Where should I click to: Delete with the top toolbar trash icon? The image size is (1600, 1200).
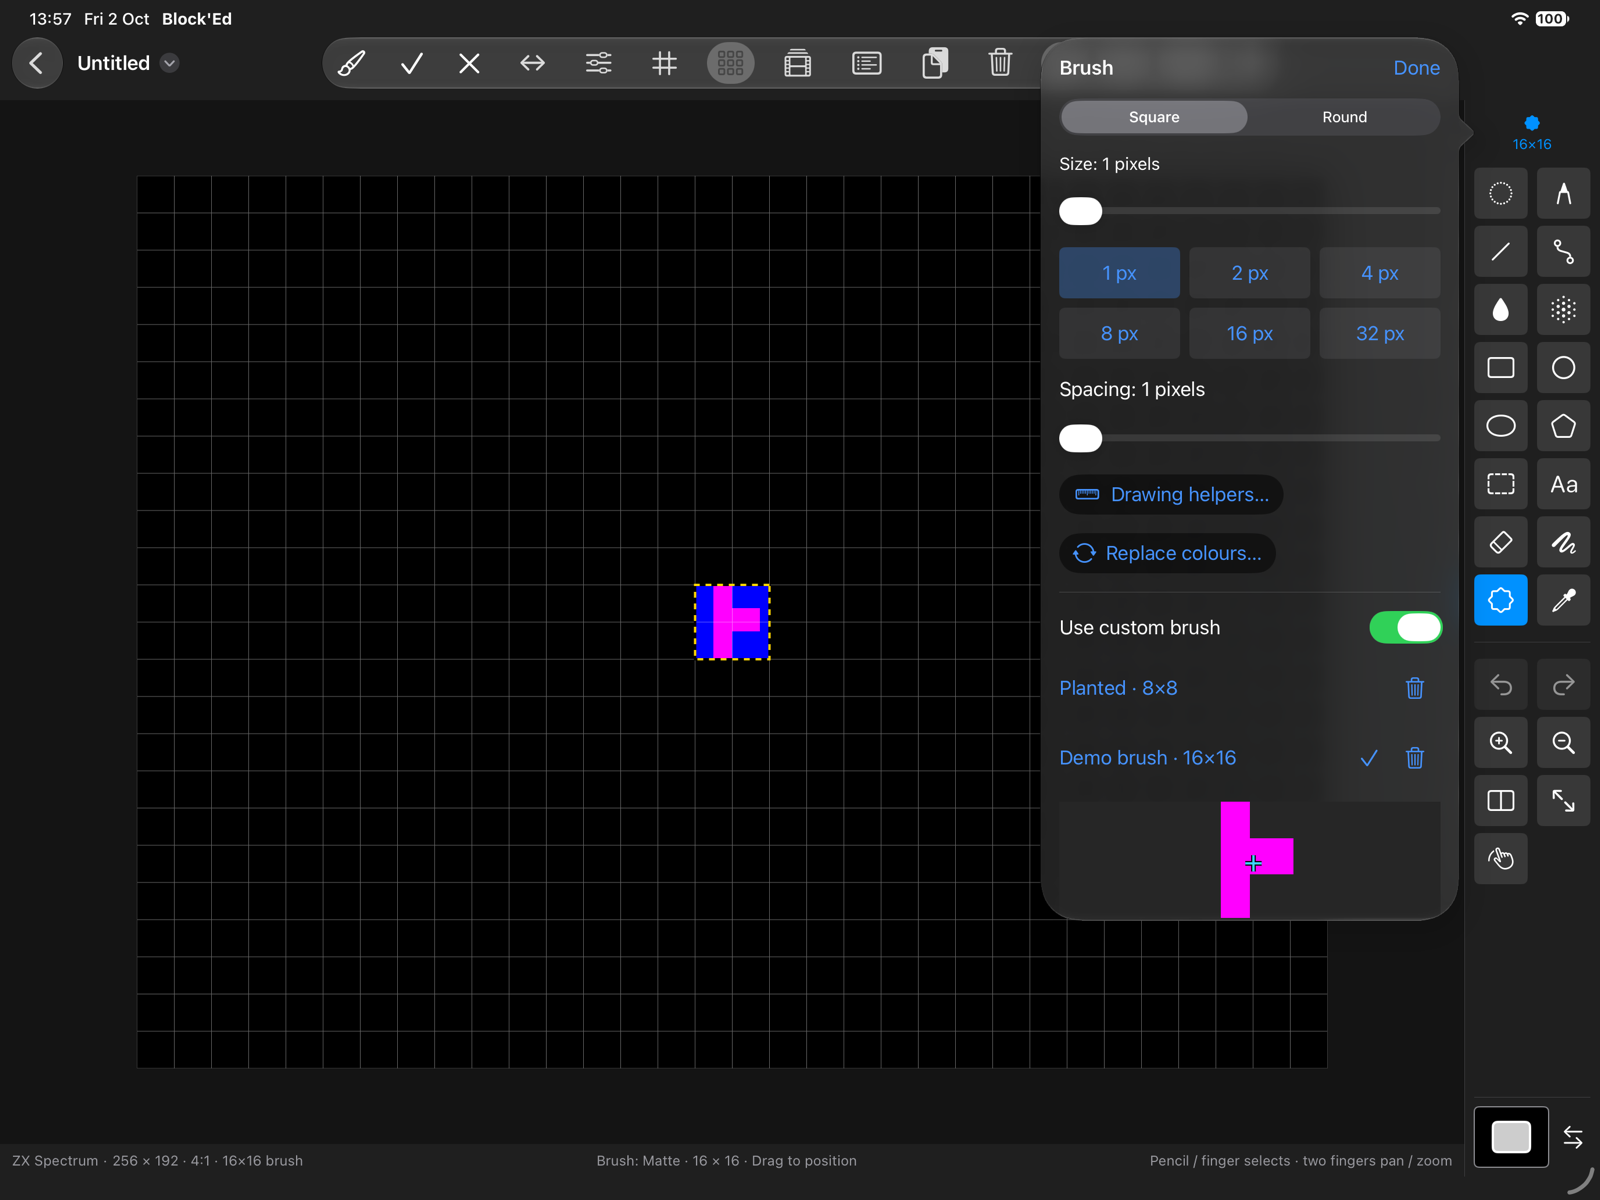click(x=1000, y=63)
